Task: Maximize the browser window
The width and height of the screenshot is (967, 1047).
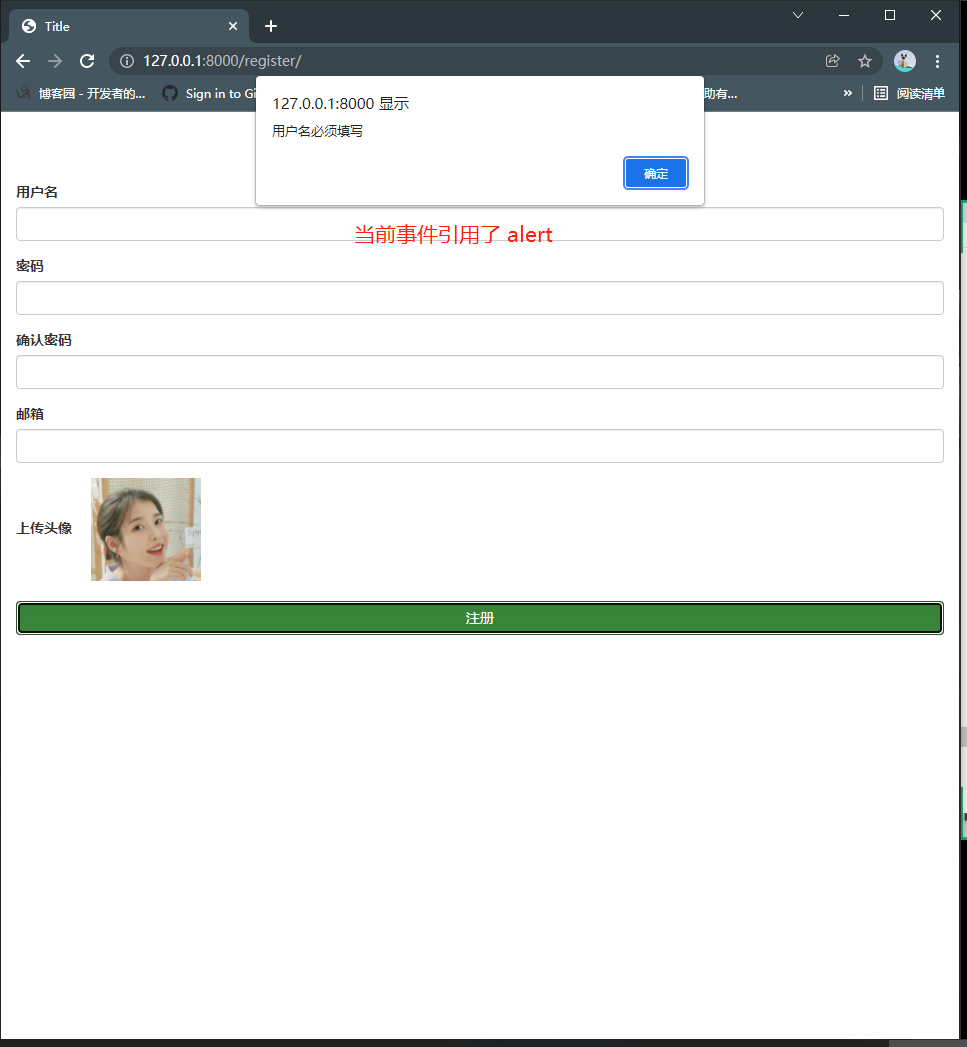Action: 890,15
